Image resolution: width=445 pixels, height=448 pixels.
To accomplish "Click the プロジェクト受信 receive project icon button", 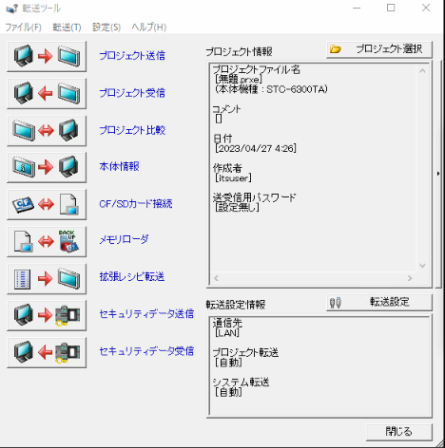I will [x=47, y=93].
